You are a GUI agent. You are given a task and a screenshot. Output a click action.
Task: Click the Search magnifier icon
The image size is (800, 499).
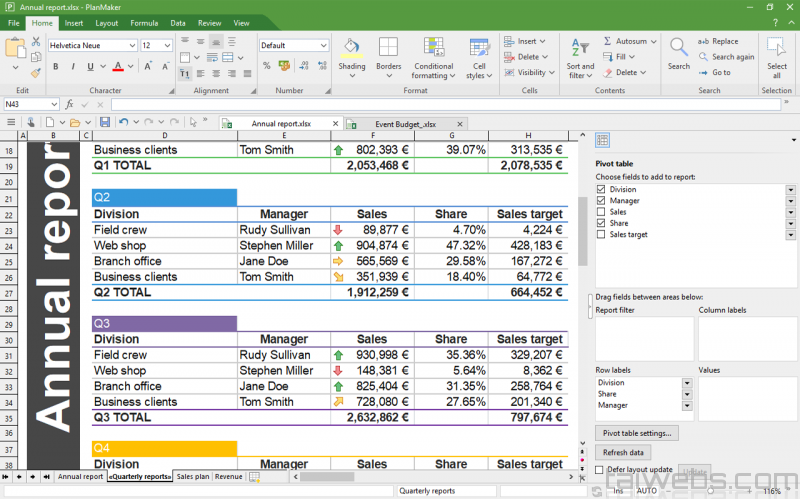pyautogui.click(x=679, y=48)
